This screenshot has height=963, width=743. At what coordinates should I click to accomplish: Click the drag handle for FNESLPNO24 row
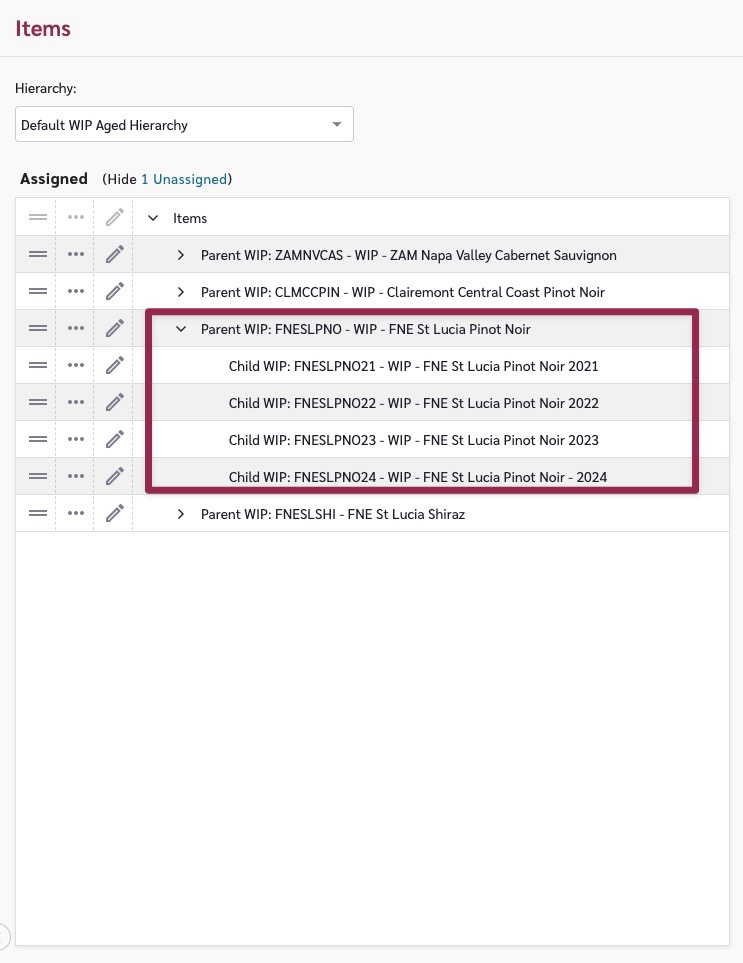click(x=38, y=477)
